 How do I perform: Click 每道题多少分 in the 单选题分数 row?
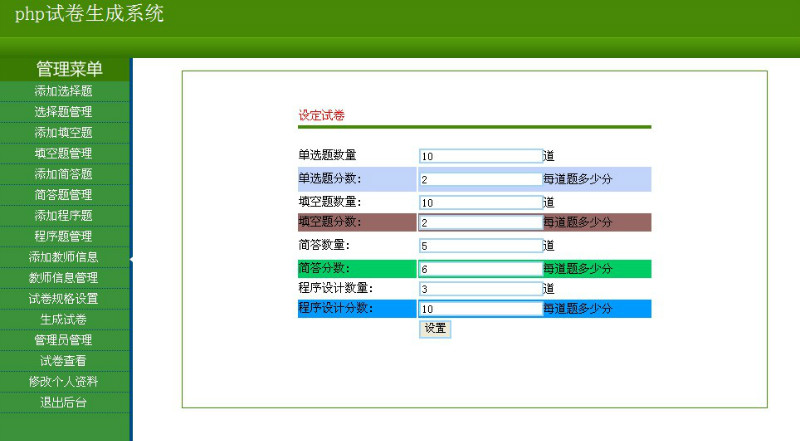pos(578,179)
